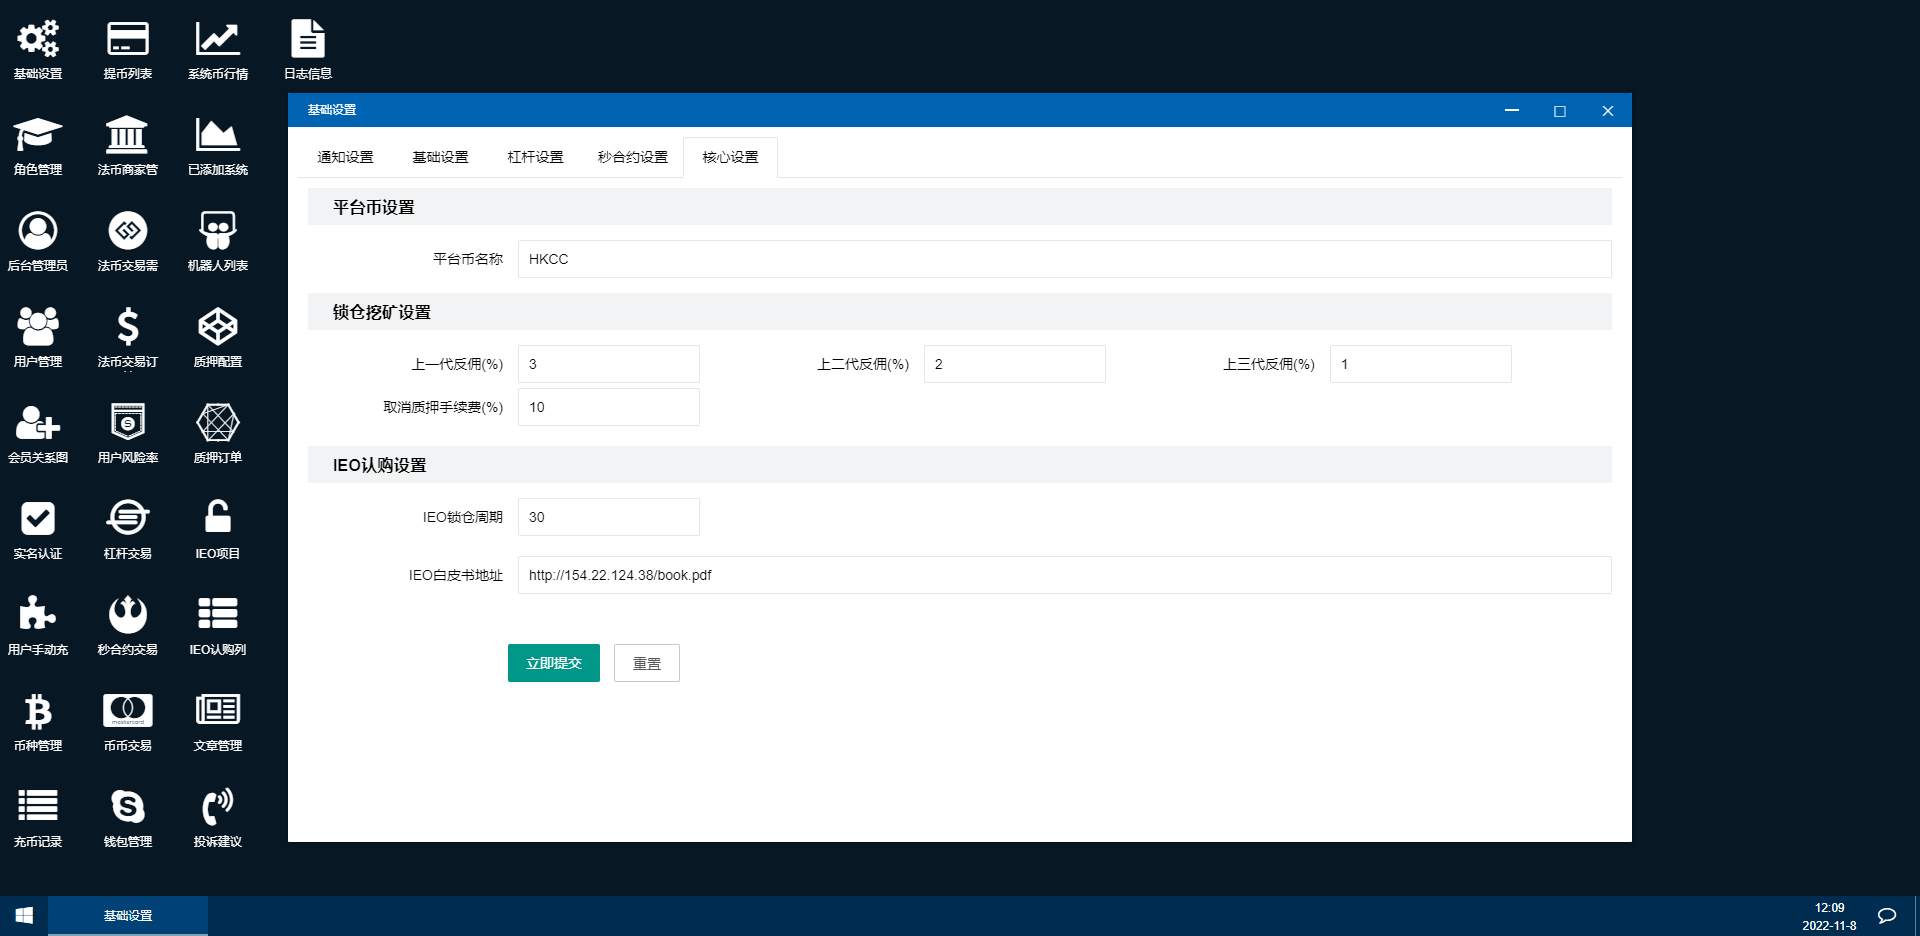Image resolution: width=1920 pixels, height=936 pixels.
Task: Select the 基础设置 taskbar item
Action: (x=128, y=915)
